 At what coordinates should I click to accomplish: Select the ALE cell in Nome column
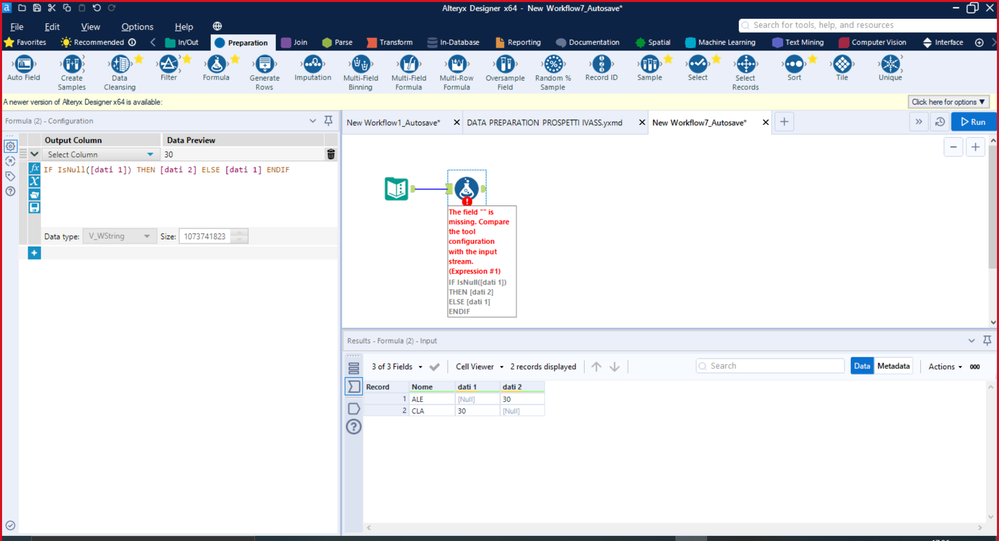pyautogui.click(x=431, y=399)
